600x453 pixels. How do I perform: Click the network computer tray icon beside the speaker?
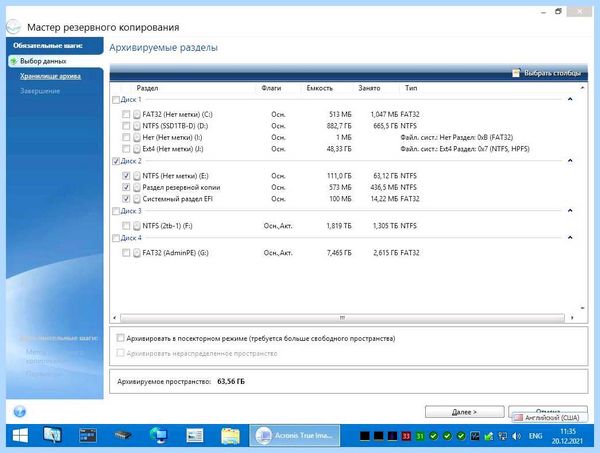tap(502, 436)
